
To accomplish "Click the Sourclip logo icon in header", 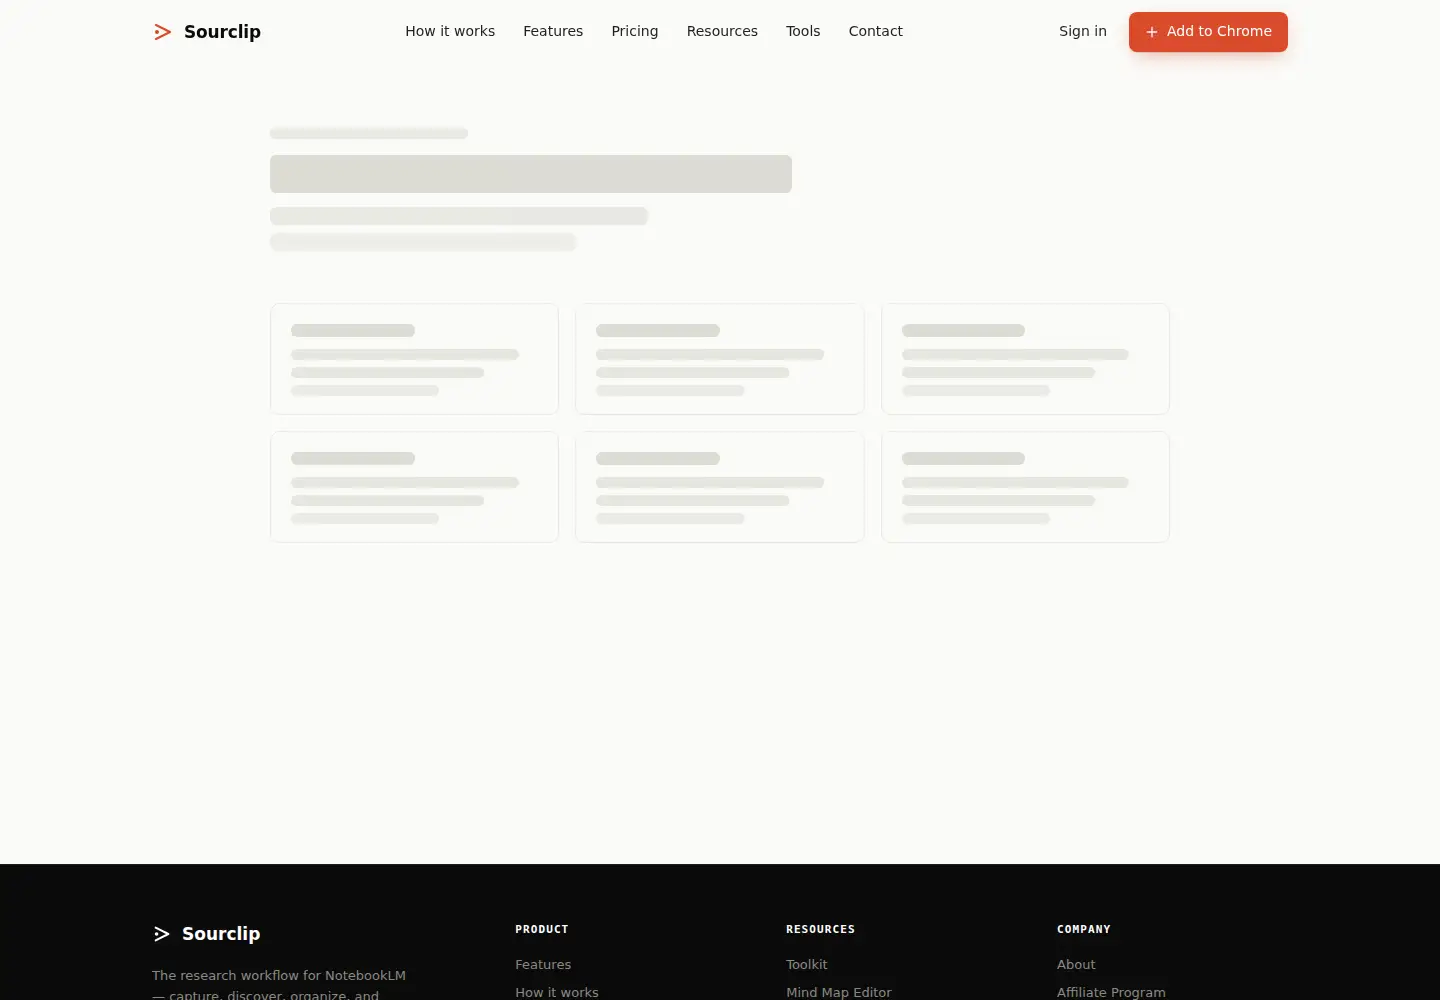I will [x=162, y=32].
